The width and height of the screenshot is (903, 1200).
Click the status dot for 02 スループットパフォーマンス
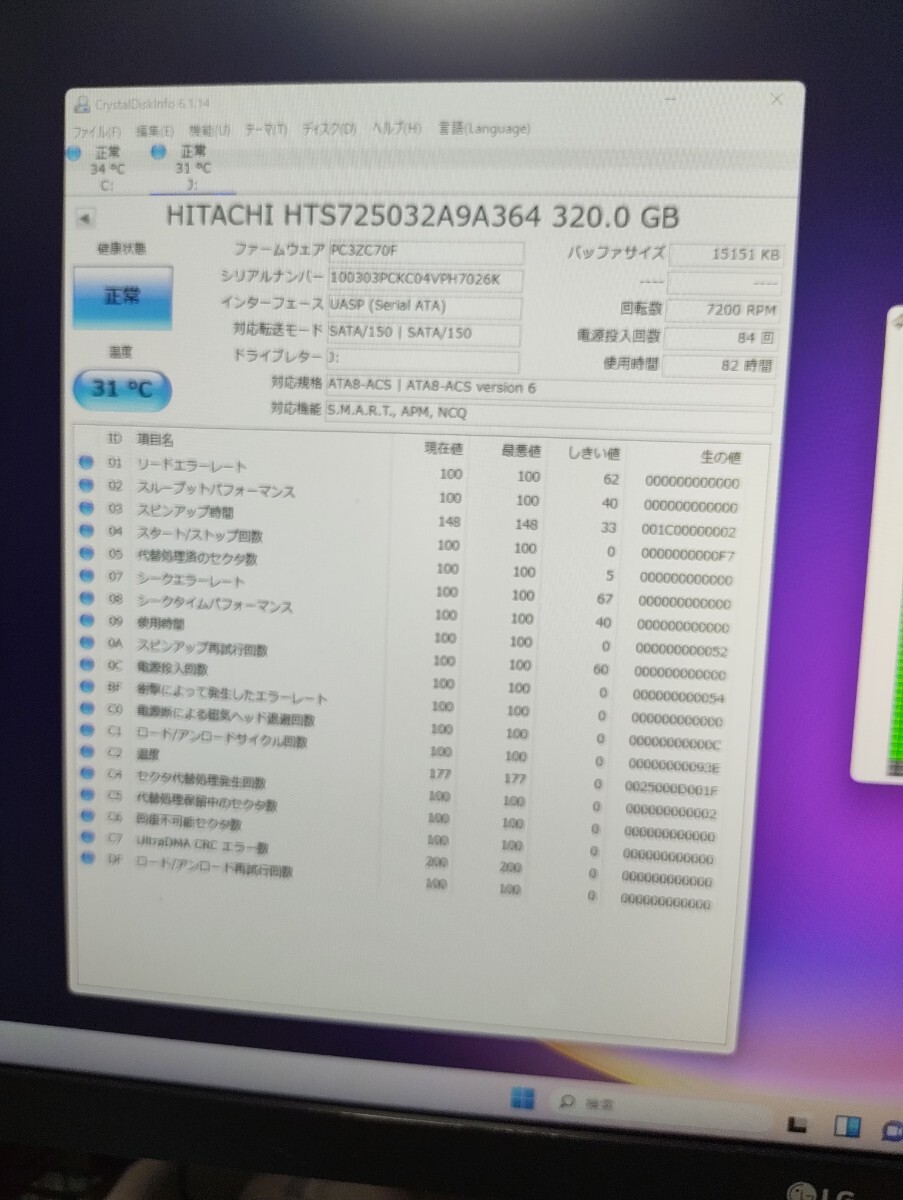tap(86, 486)
